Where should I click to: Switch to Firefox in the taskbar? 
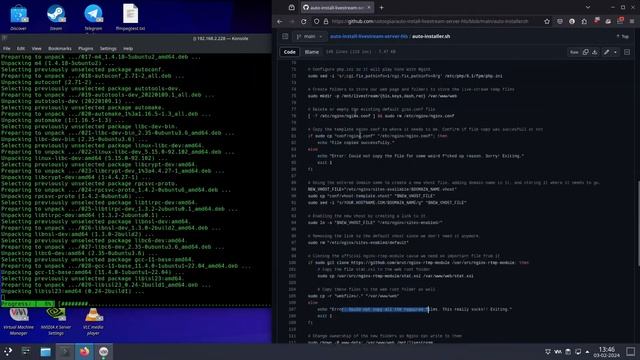click(x=84, y=351)
